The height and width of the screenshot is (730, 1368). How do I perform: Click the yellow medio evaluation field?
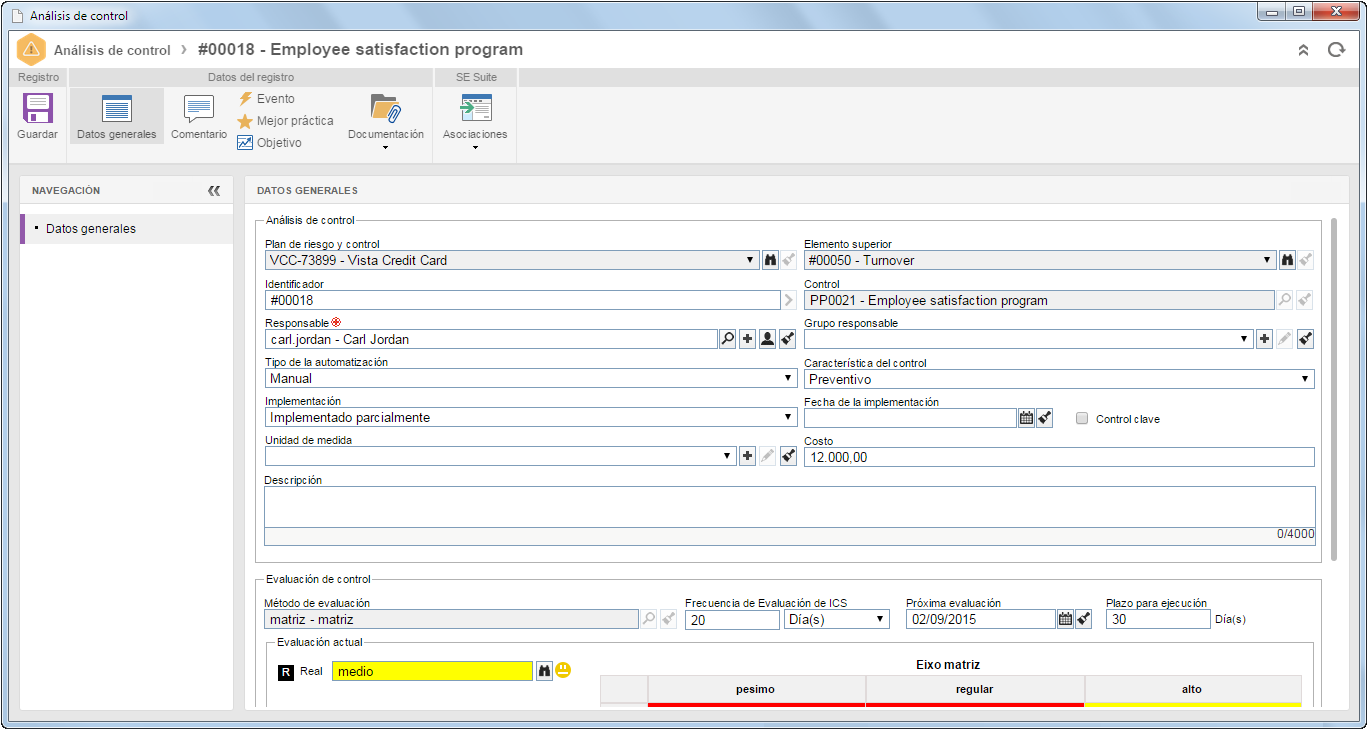(432, 672)
